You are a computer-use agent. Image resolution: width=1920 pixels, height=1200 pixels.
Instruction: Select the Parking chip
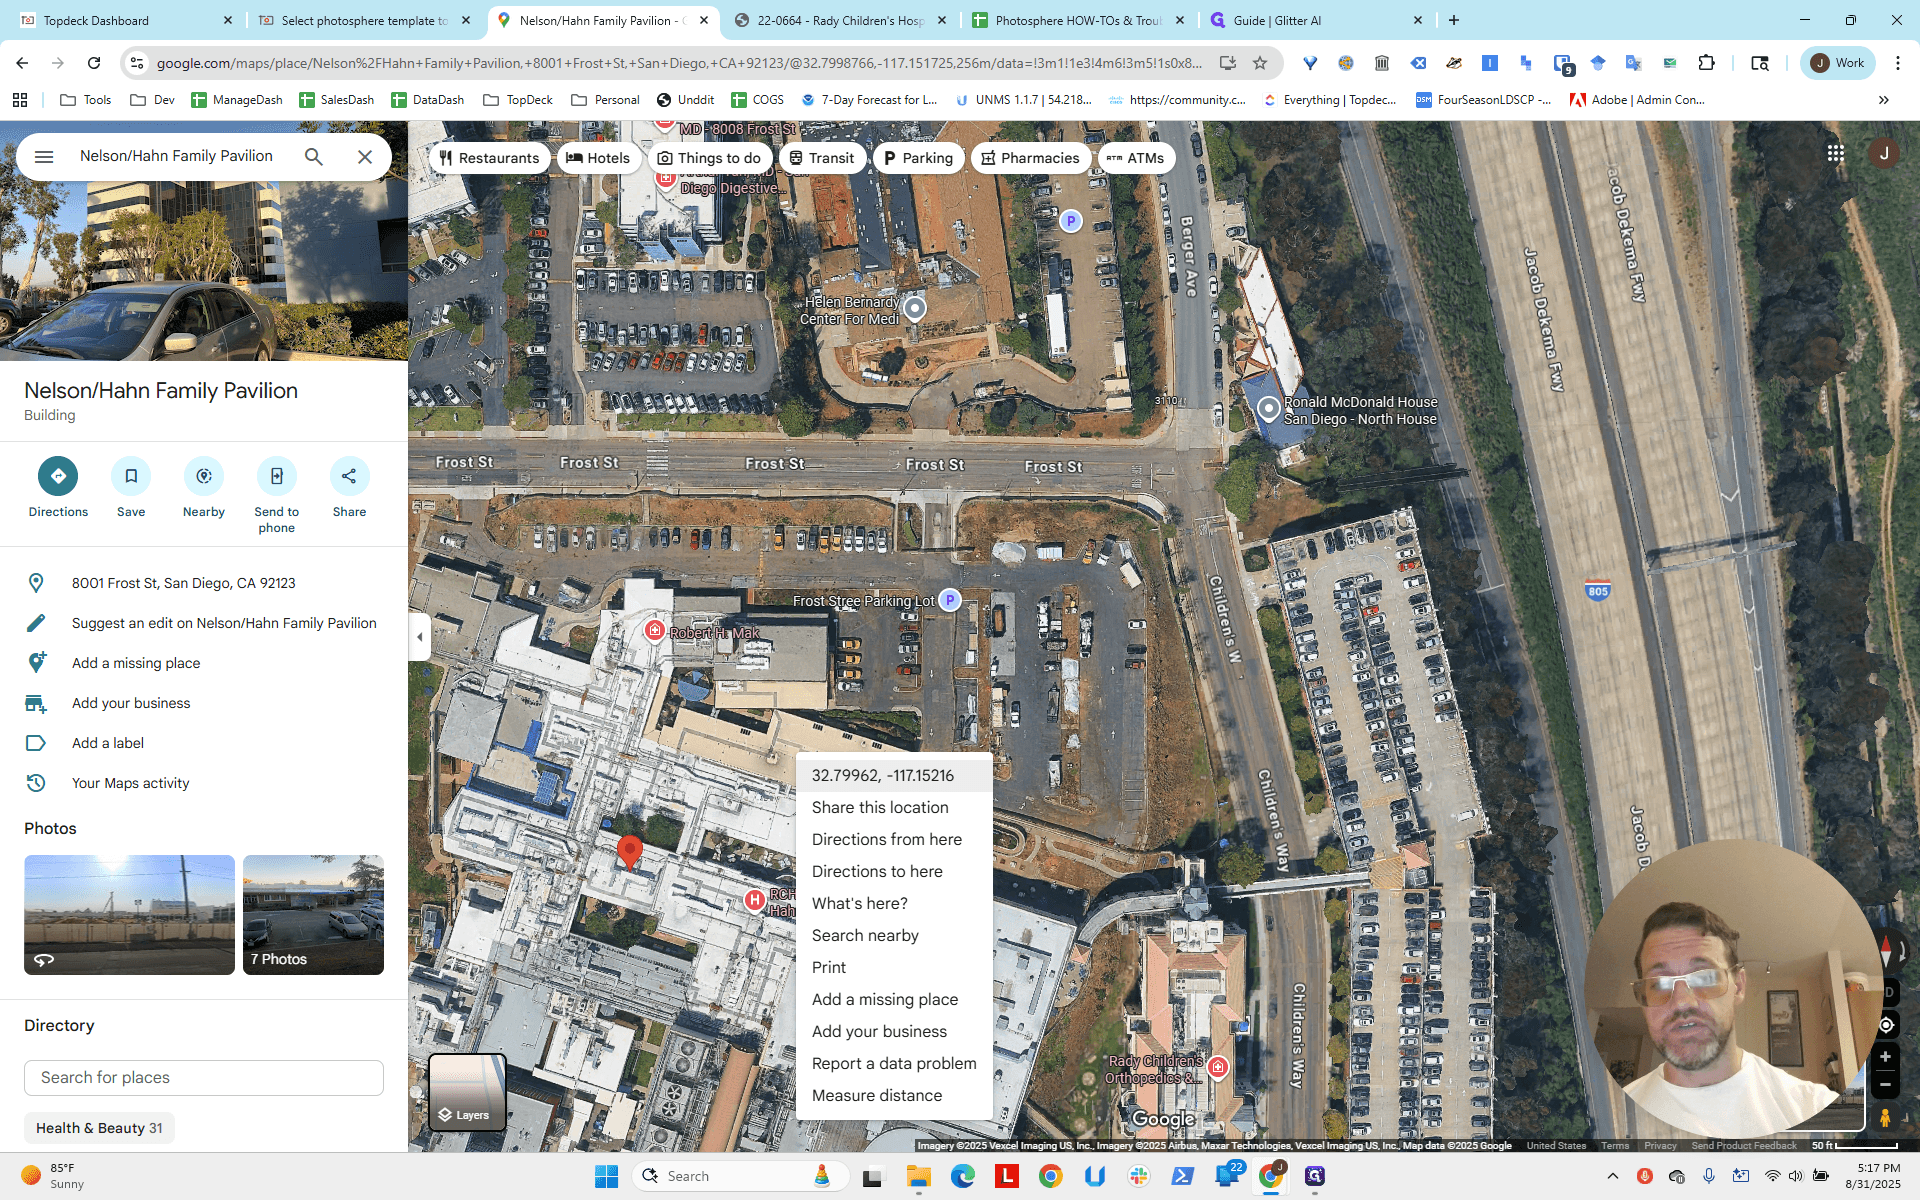918,158
